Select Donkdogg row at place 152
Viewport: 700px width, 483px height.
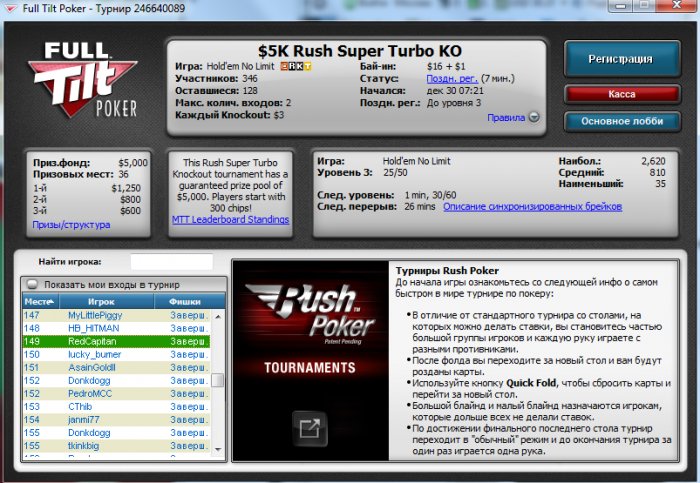click(x=116, y=380)
